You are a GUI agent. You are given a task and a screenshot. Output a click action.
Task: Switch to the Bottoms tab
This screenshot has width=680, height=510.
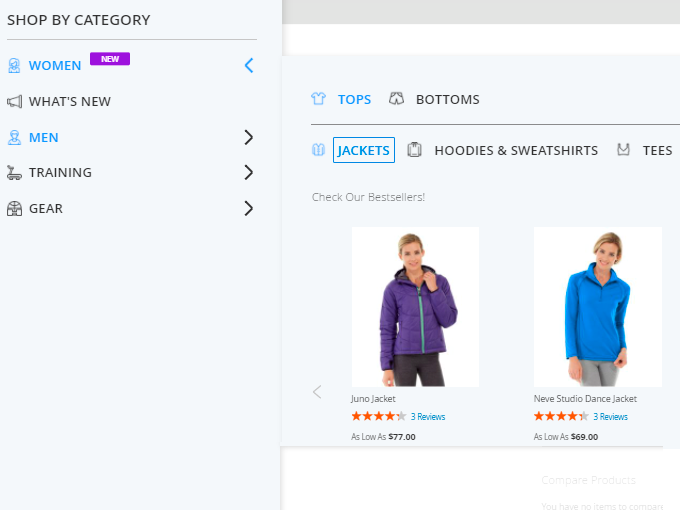click(447, 99)
